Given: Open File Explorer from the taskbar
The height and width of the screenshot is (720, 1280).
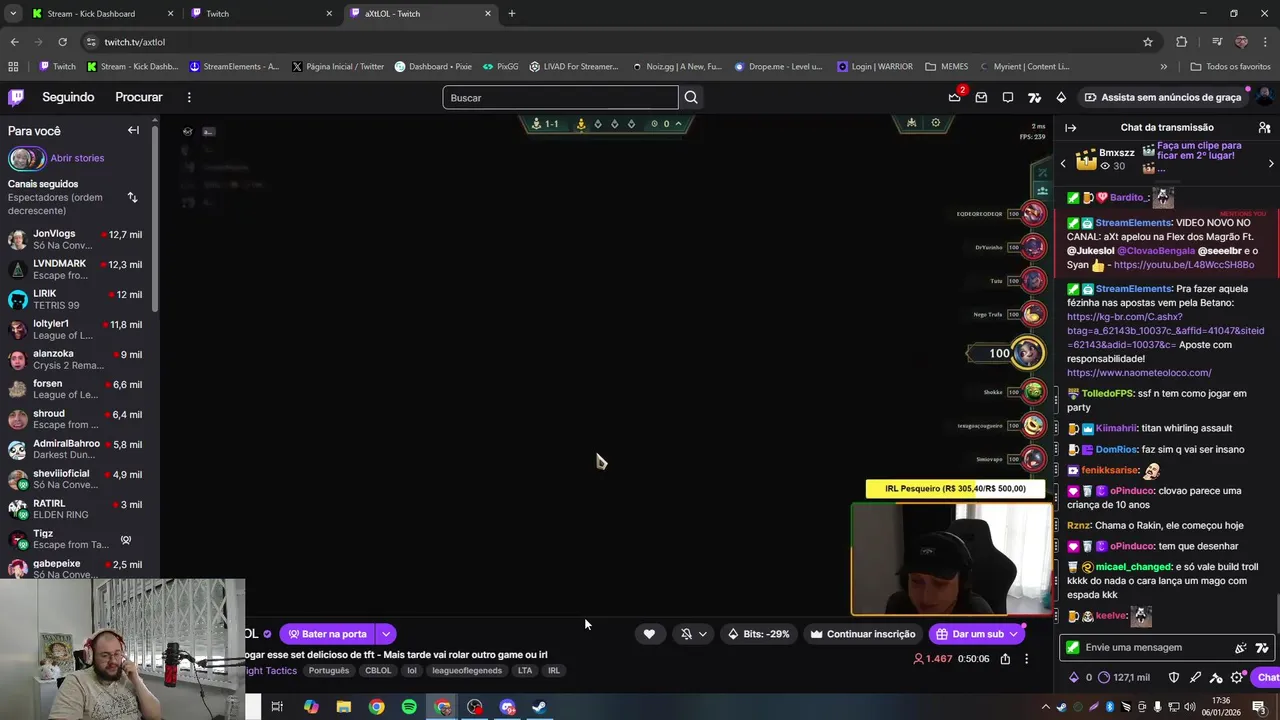Looking at the screenshot, I should click(x=344, y=707).
